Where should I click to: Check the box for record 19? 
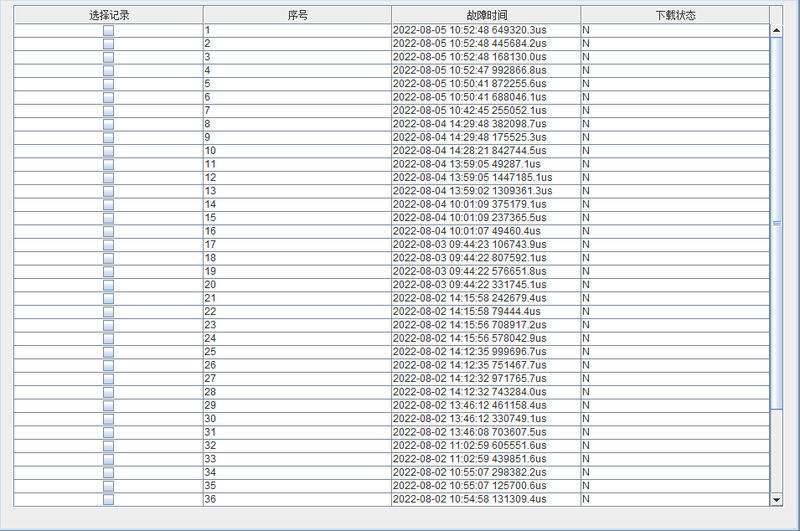tap(108, 272)
